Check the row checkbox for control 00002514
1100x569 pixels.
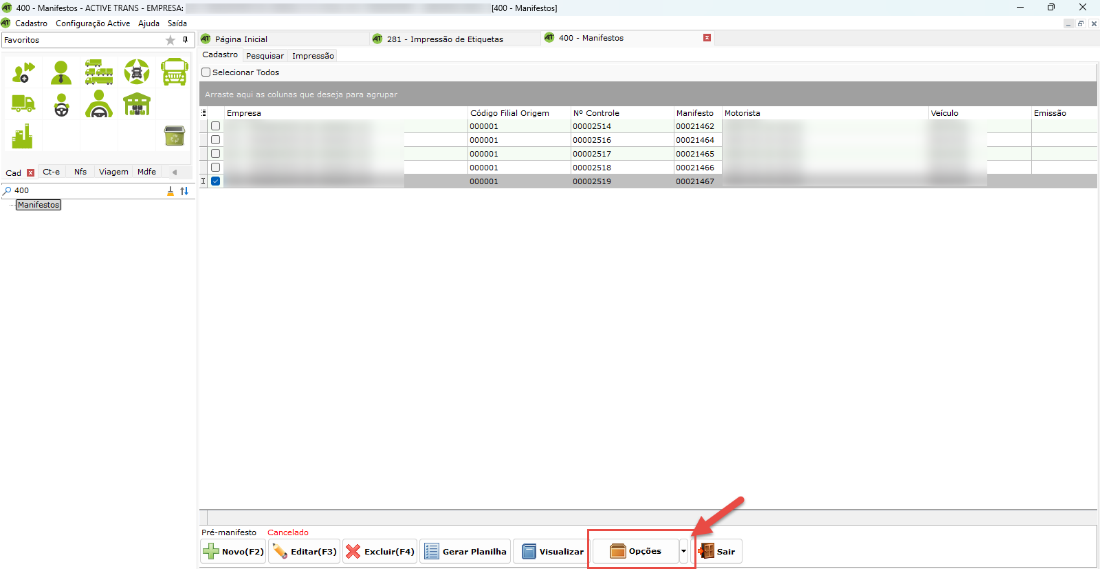click(x=215, y=126)
